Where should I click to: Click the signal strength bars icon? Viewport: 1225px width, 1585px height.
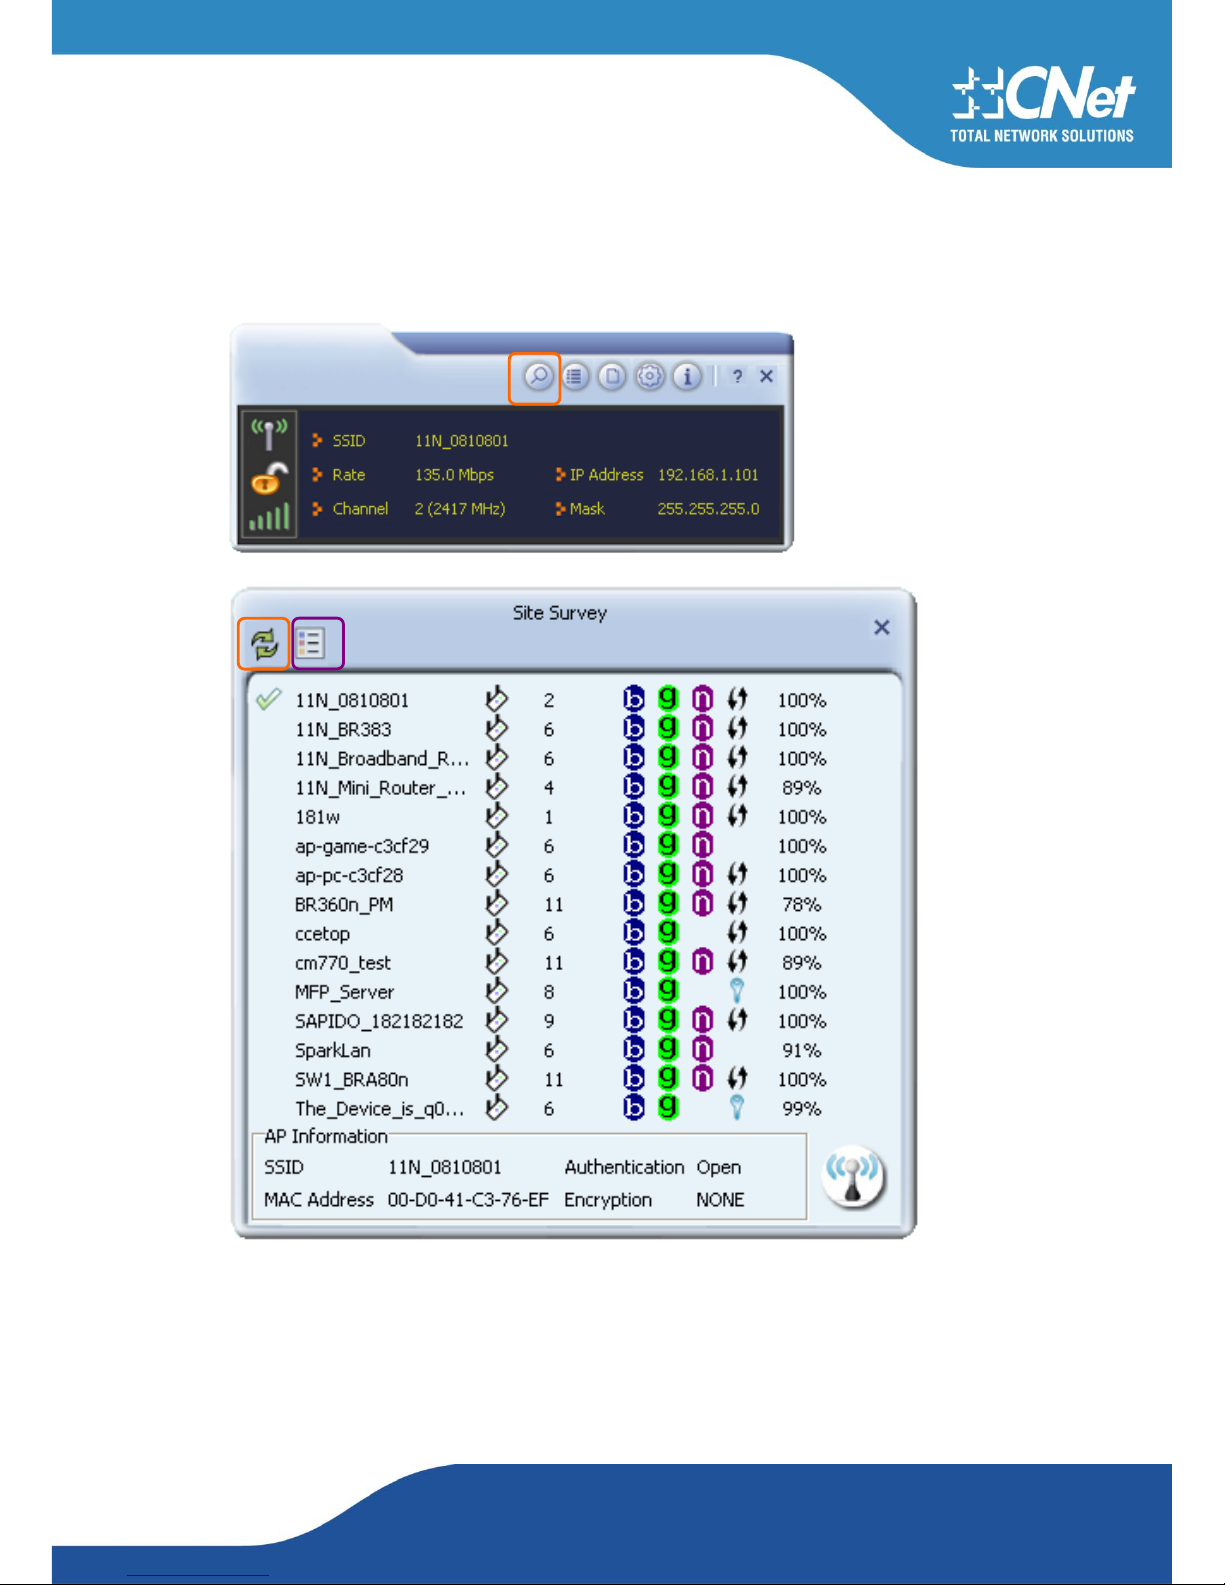click(269, 518)
